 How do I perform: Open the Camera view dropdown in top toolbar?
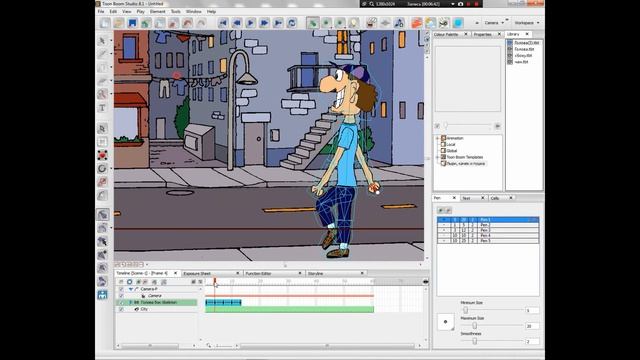coord(494,23)
